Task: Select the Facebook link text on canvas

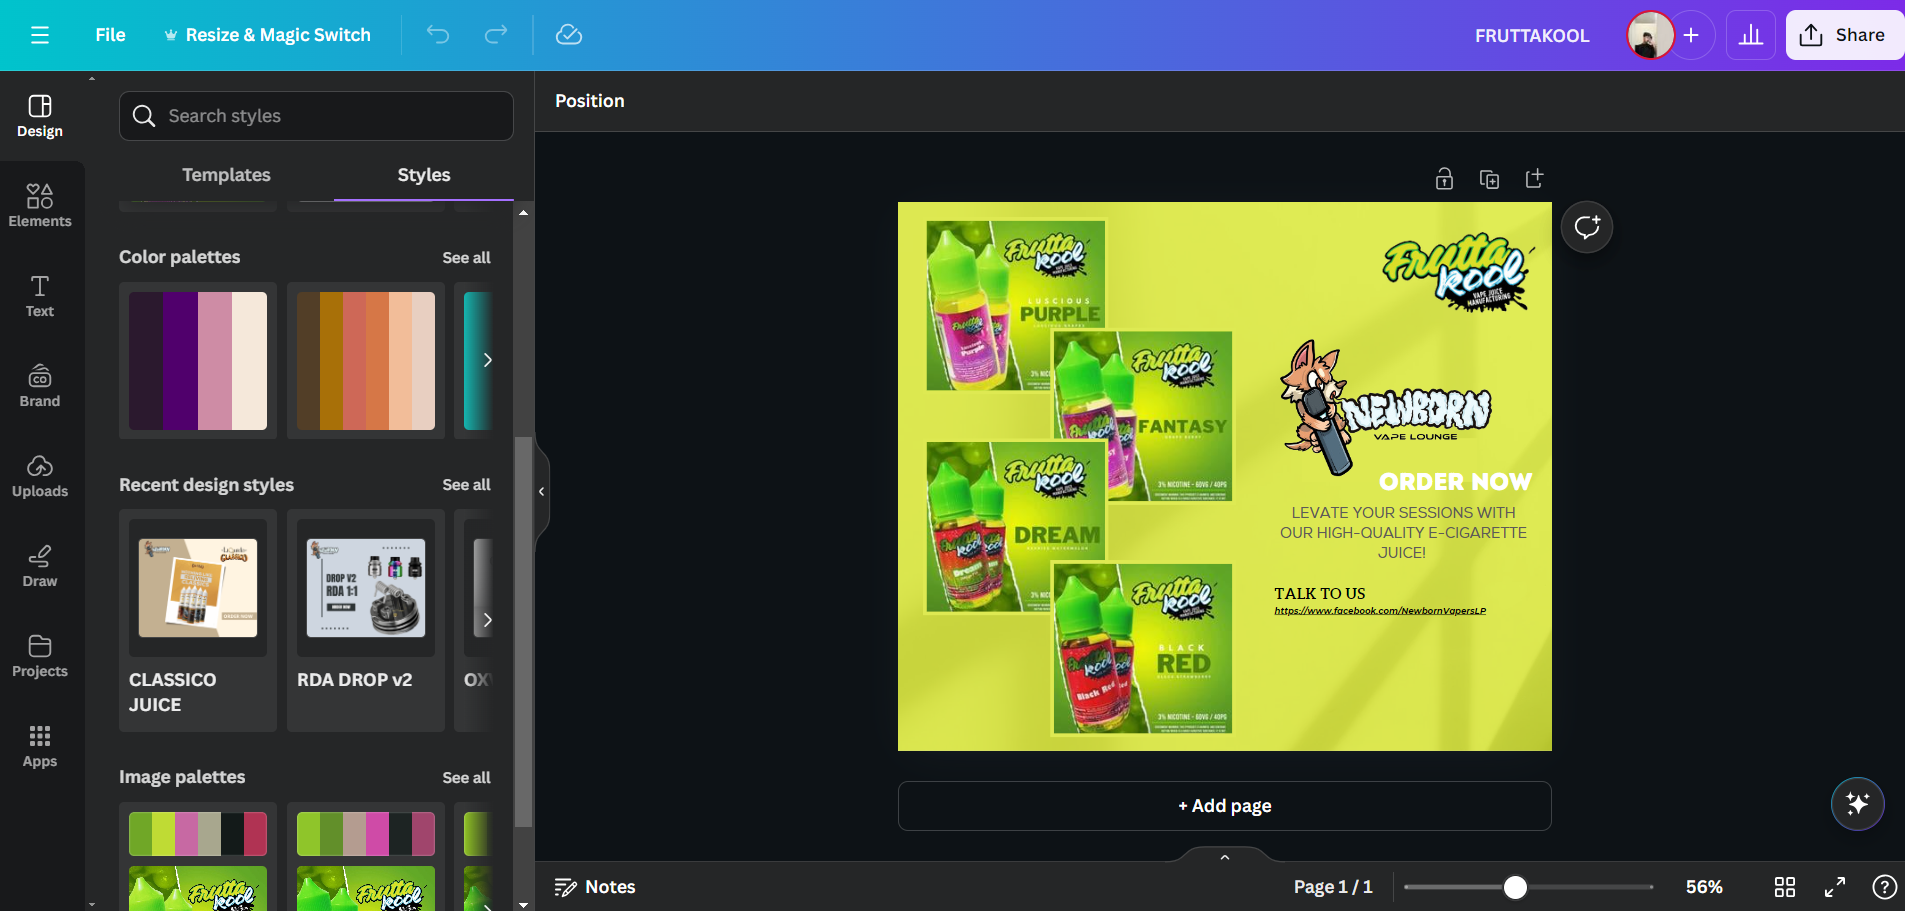Action: tap(1380, 611)
